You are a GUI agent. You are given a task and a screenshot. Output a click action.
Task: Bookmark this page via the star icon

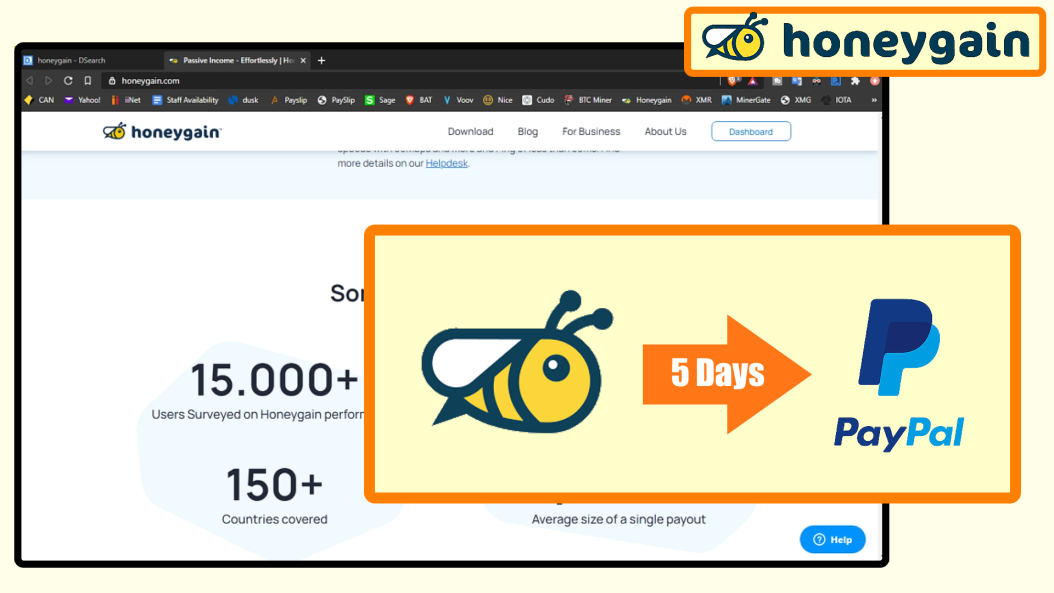pyautogui.click(x=87, y=80)
